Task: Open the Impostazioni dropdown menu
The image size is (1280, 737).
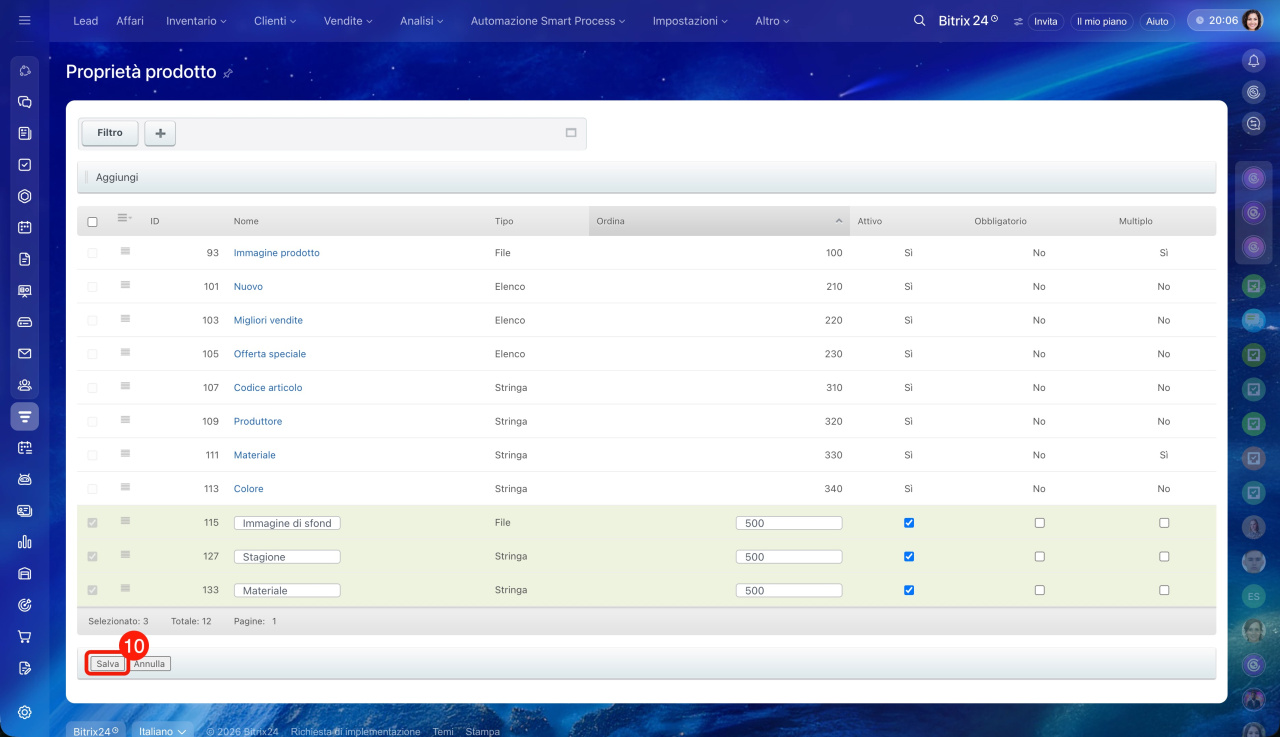Action: [x=690, y=21]
